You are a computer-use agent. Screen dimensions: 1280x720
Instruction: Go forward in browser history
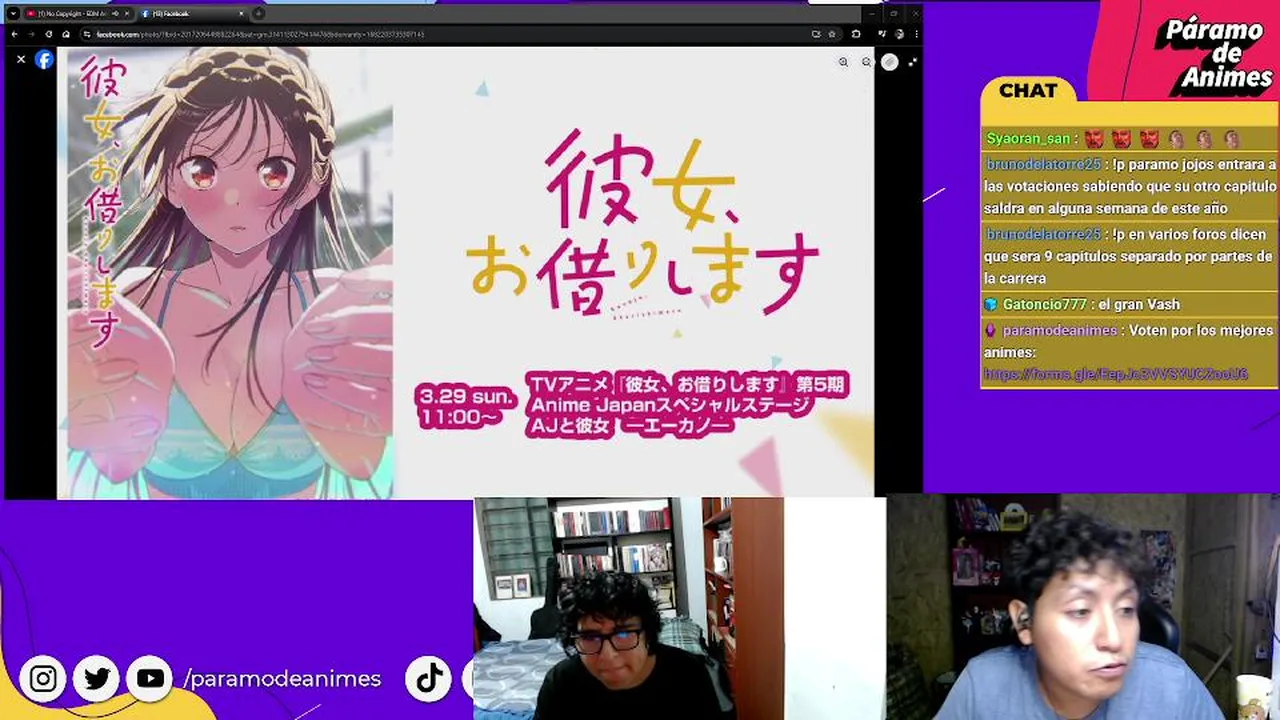[31, 34]
